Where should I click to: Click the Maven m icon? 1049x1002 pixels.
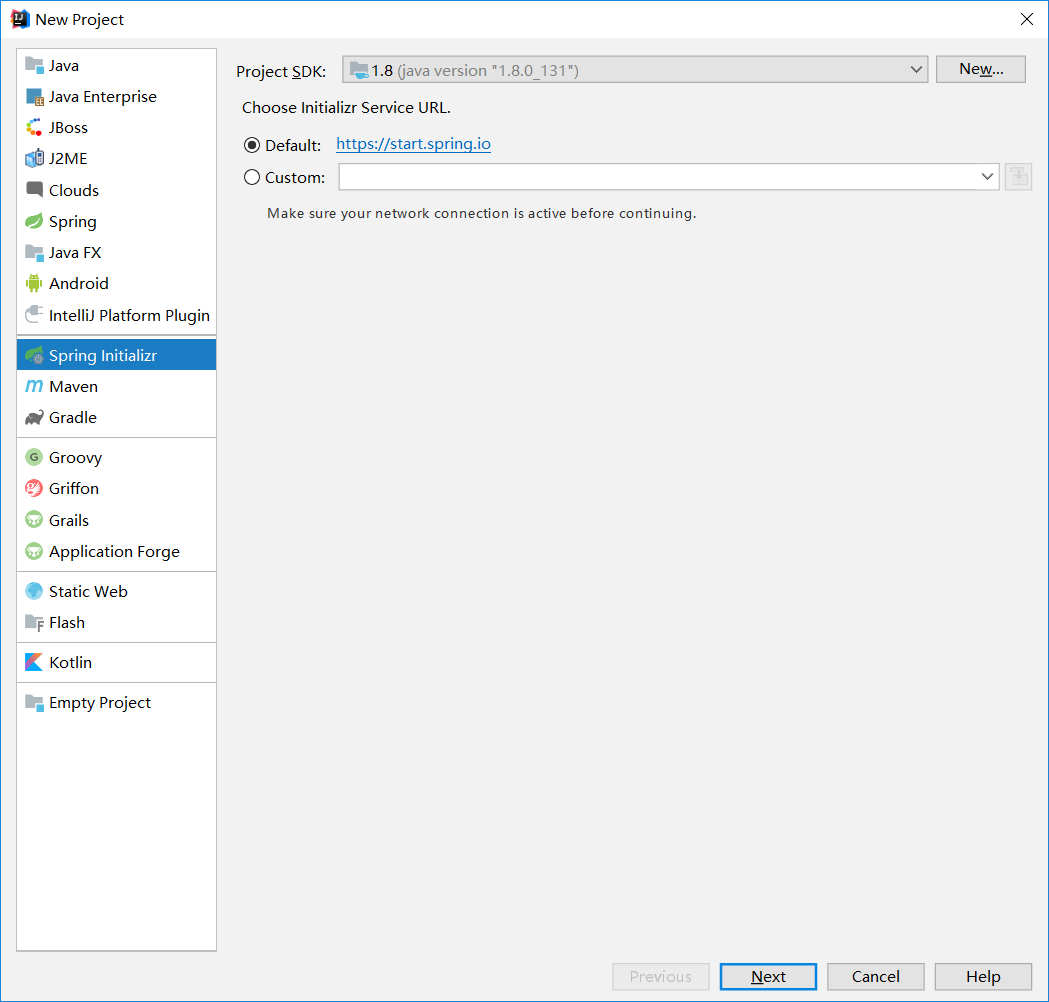(34, 387)
